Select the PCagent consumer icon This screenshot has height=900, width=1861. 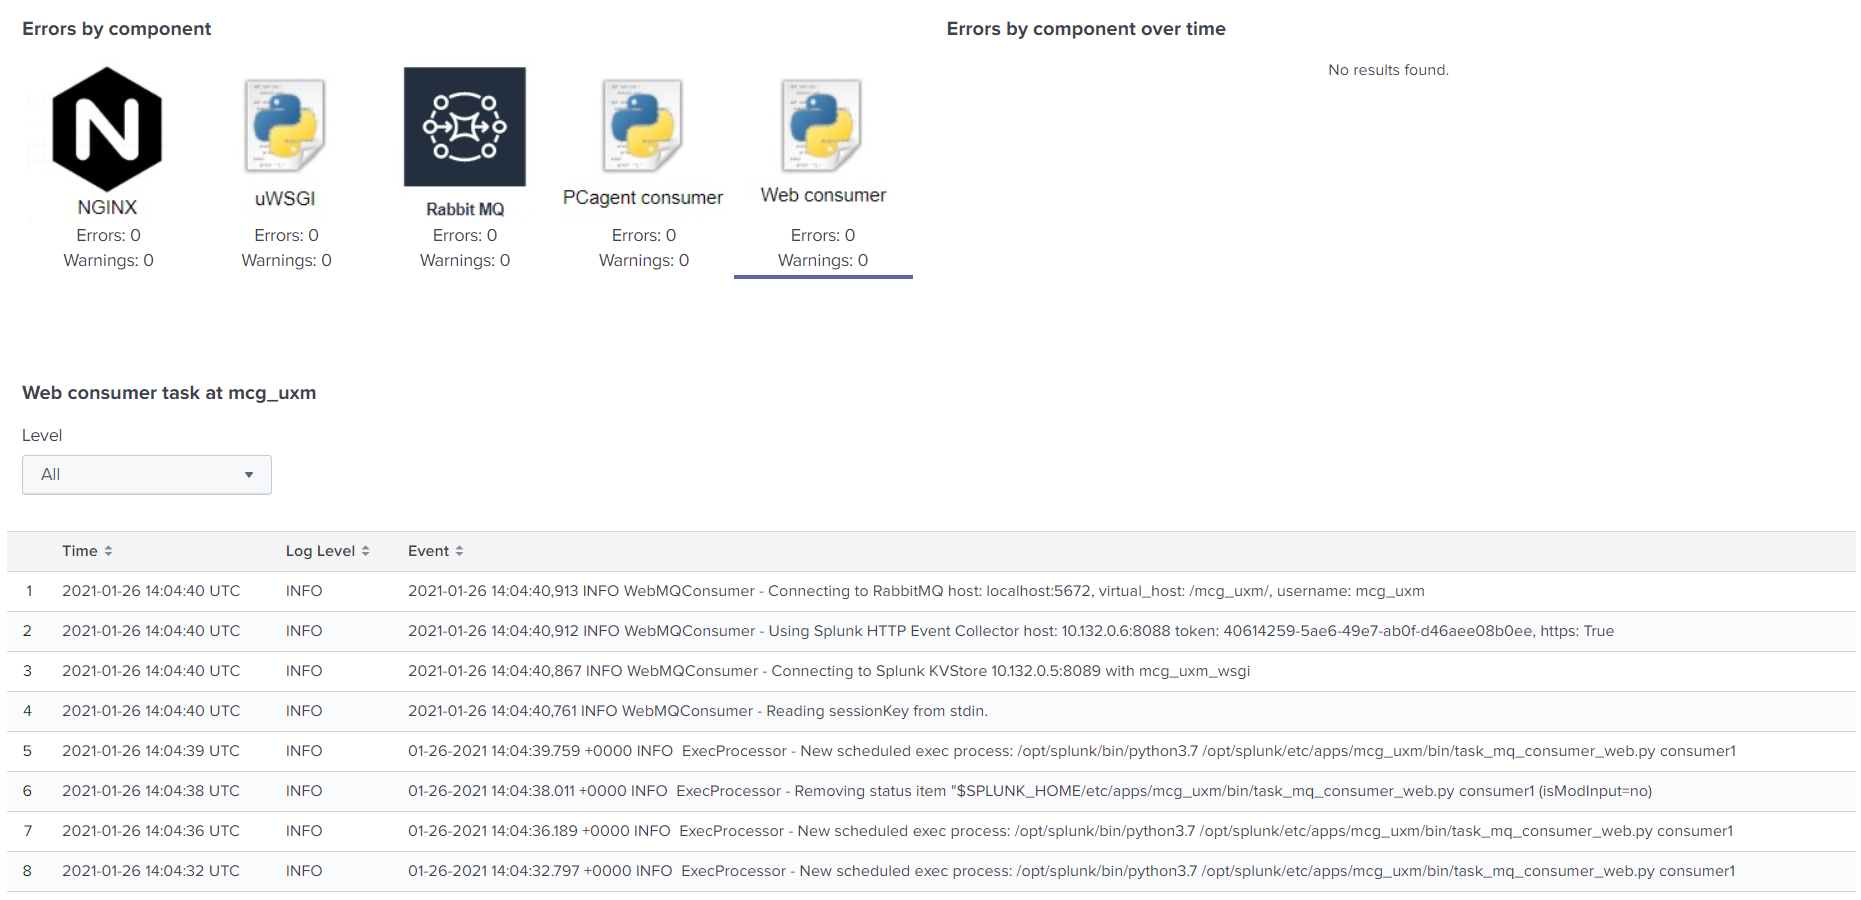(643, 126)
